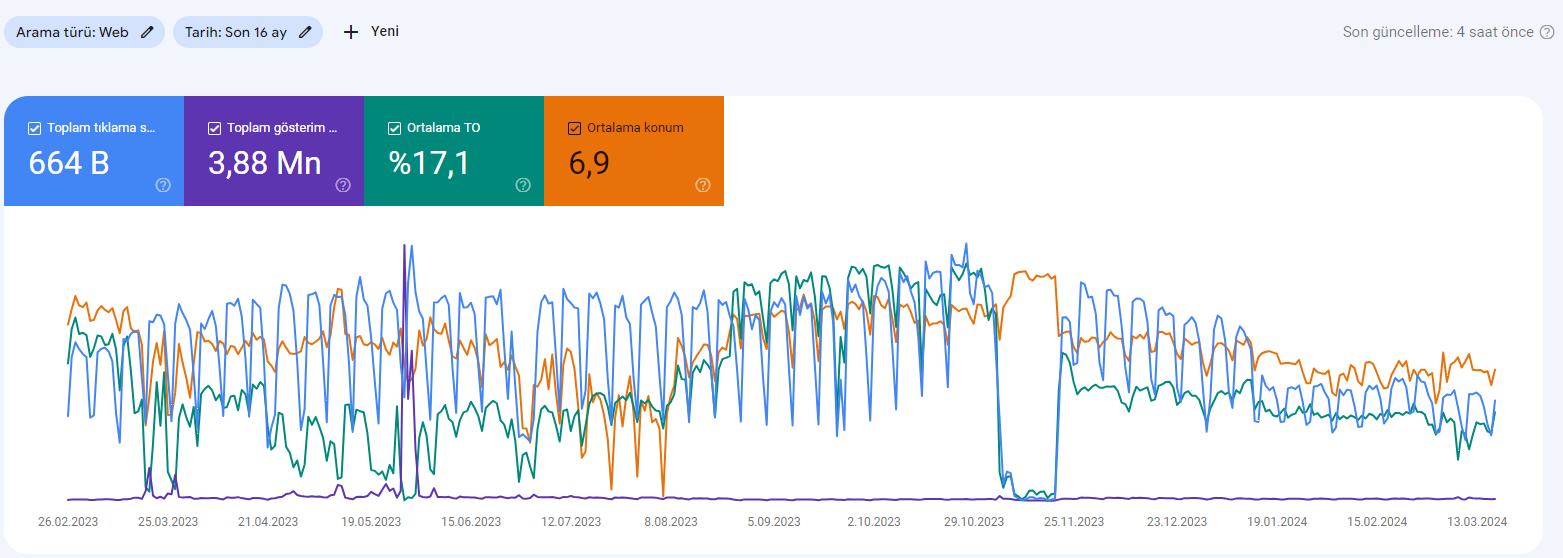The height and width of the screenshot is (558, 1563).
Task: Edit the Arama türü: Web filter pencil
Action: 147,32
